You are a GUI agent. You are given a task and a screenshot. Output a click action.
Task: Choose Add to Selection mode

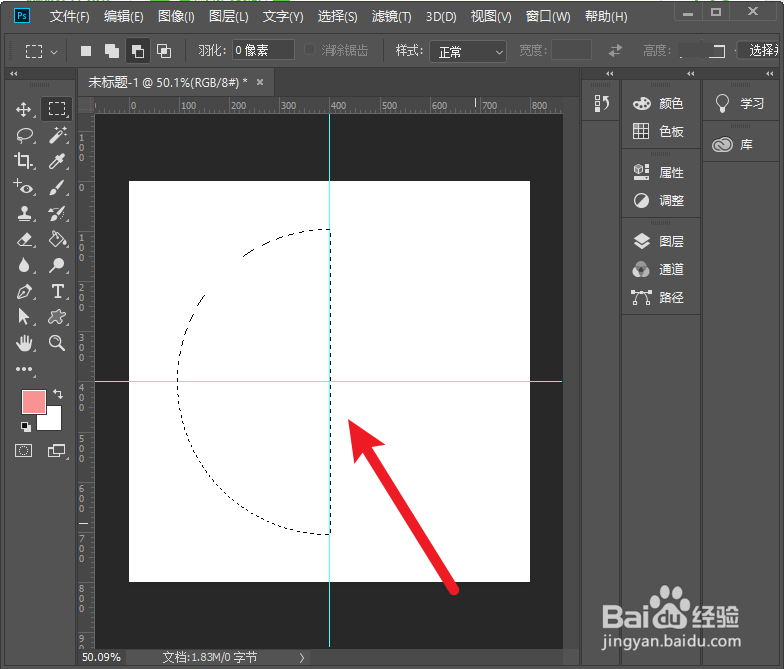click(x=112, y=51)
